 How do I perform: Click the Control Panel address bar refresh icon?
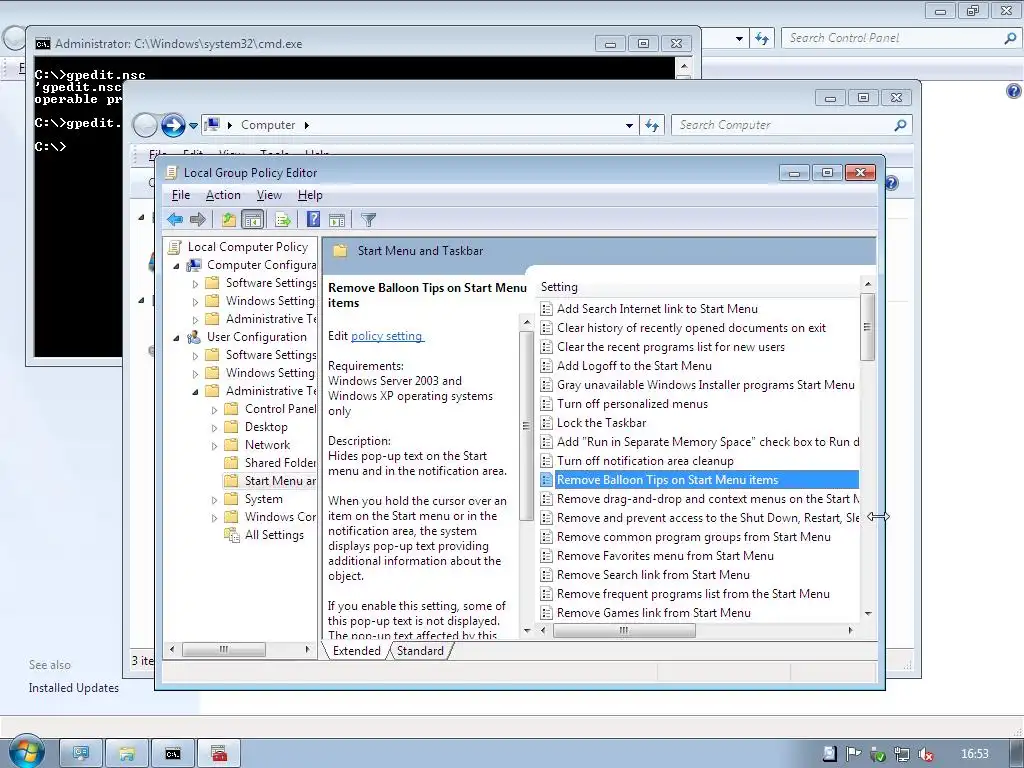[762, 39]
